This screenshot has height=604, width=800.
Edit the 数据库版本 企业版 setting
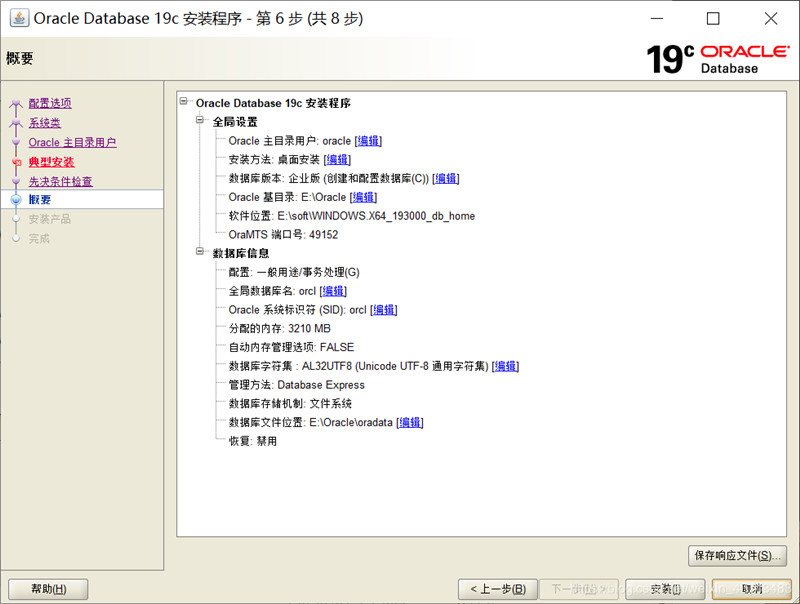[x=446, y=179]
